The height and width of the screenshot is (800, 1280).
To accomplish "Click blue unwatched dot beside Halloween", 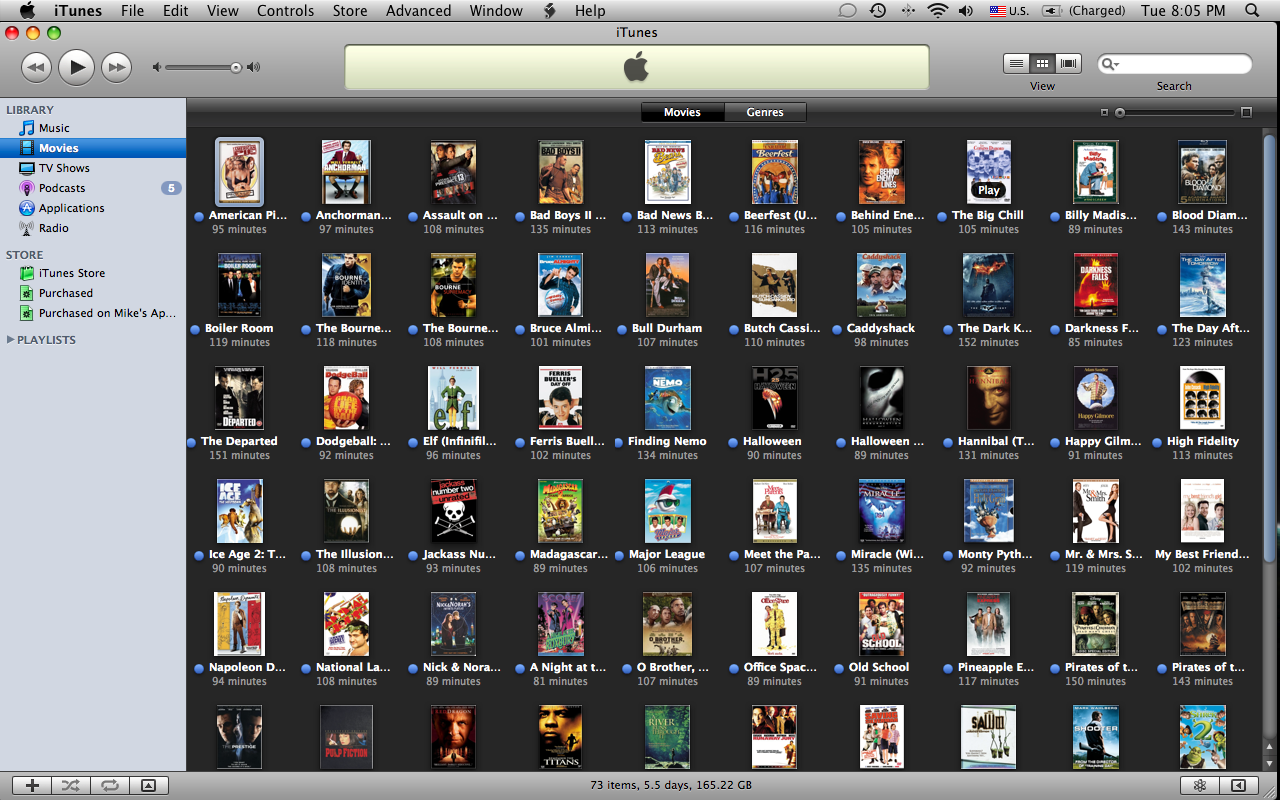I will click(x=735, y=443).
